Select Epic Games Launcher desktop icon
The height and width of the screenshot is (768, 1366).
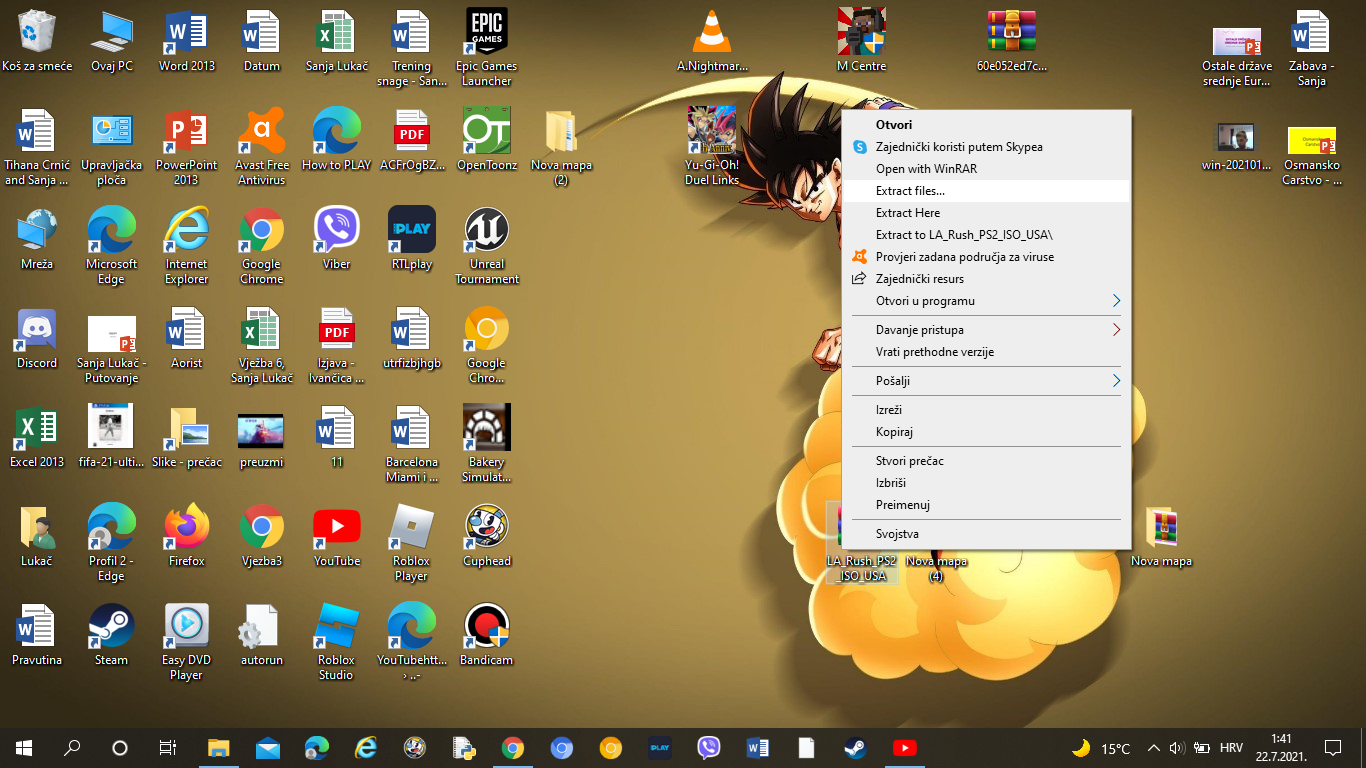[487, 48]
